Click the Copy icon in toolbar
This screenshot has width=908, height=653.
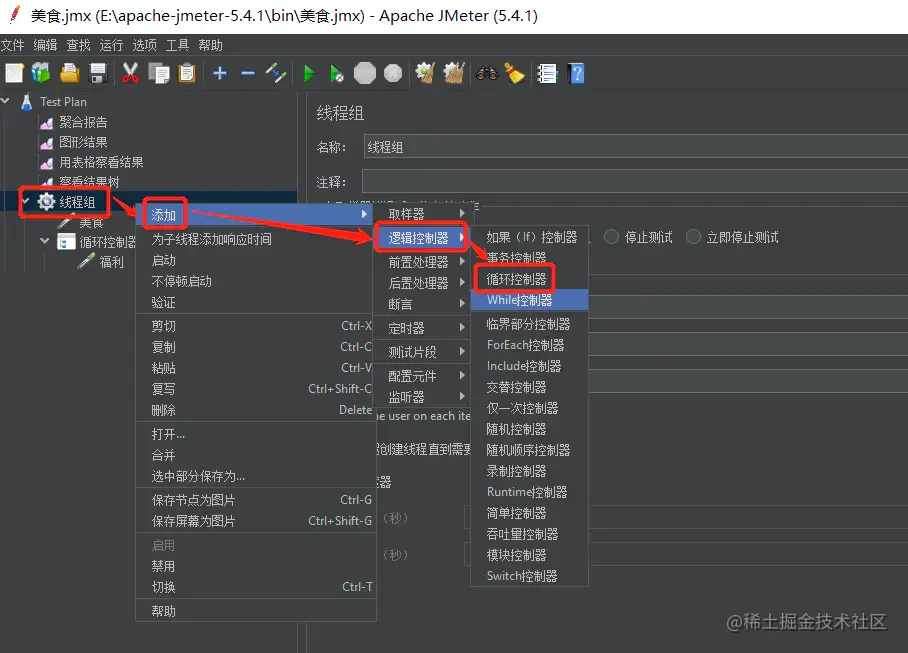tap(159, 74)
